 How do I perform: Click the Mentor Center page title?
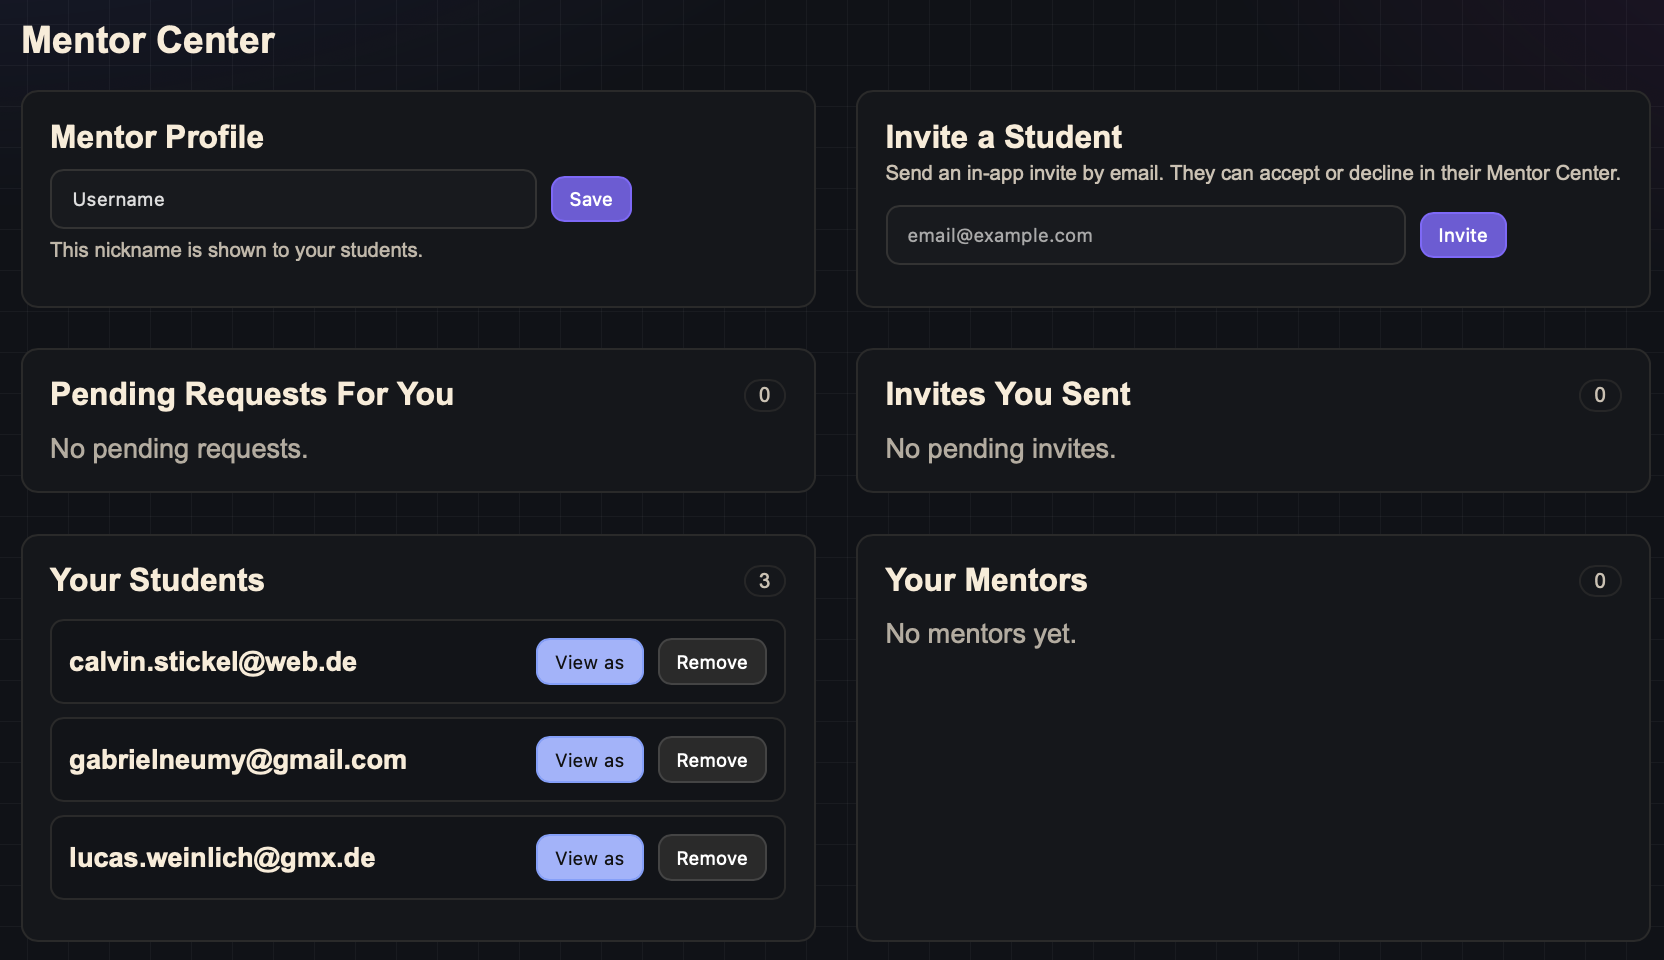click(148, 41)
